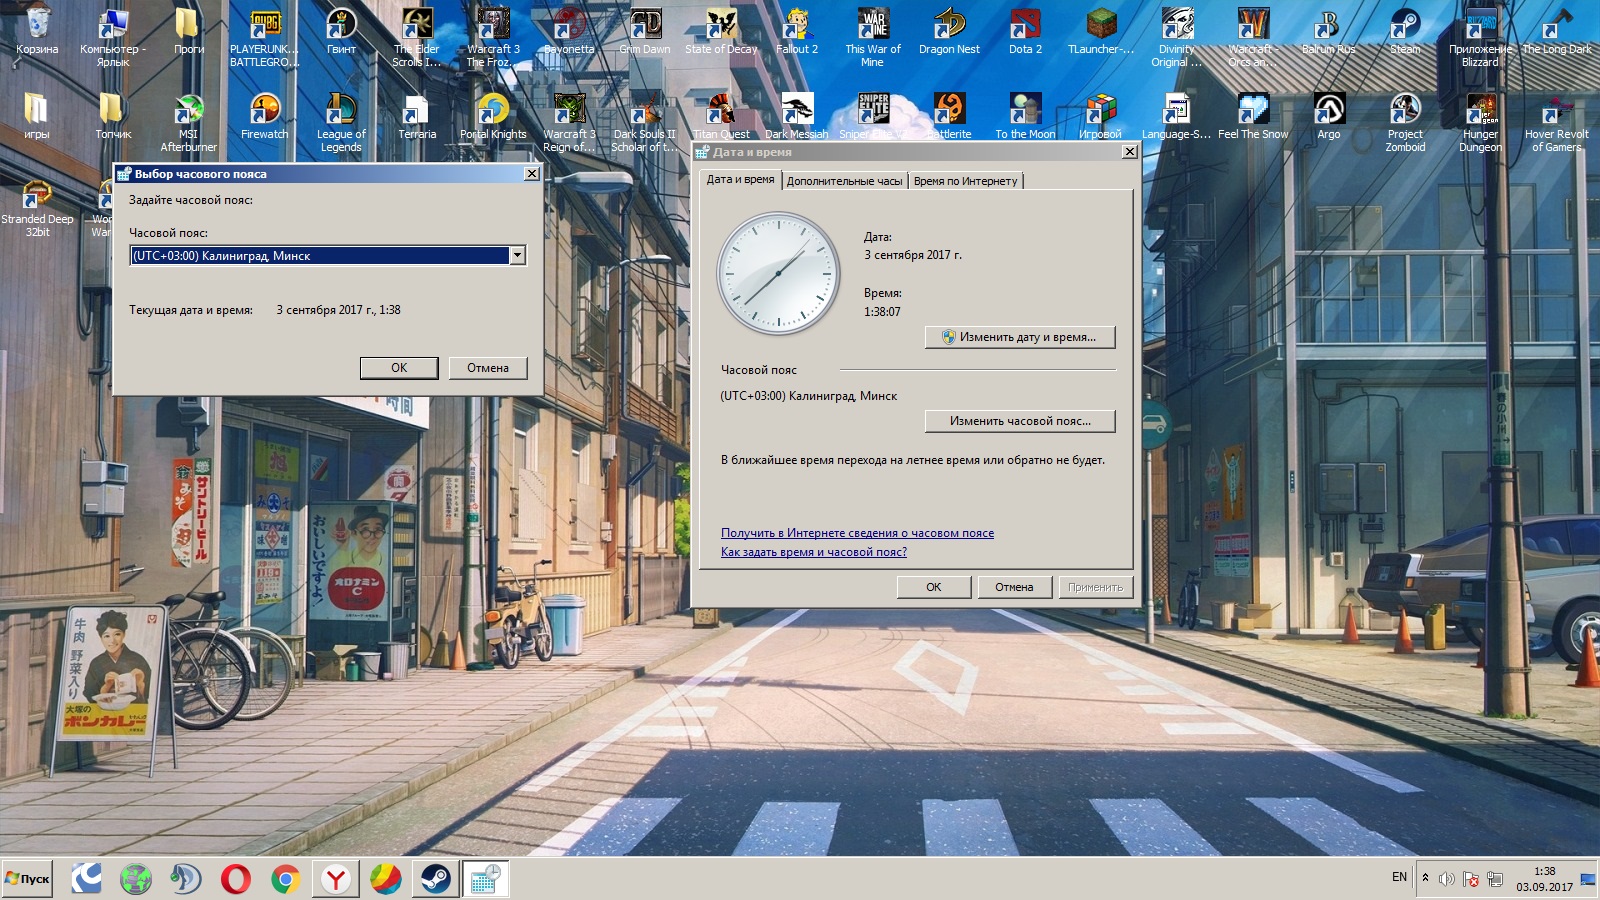Launch the Hunger Dungeon desktop icon
The width and height of the screenshot is (1600, 900).
(1481, 121)
